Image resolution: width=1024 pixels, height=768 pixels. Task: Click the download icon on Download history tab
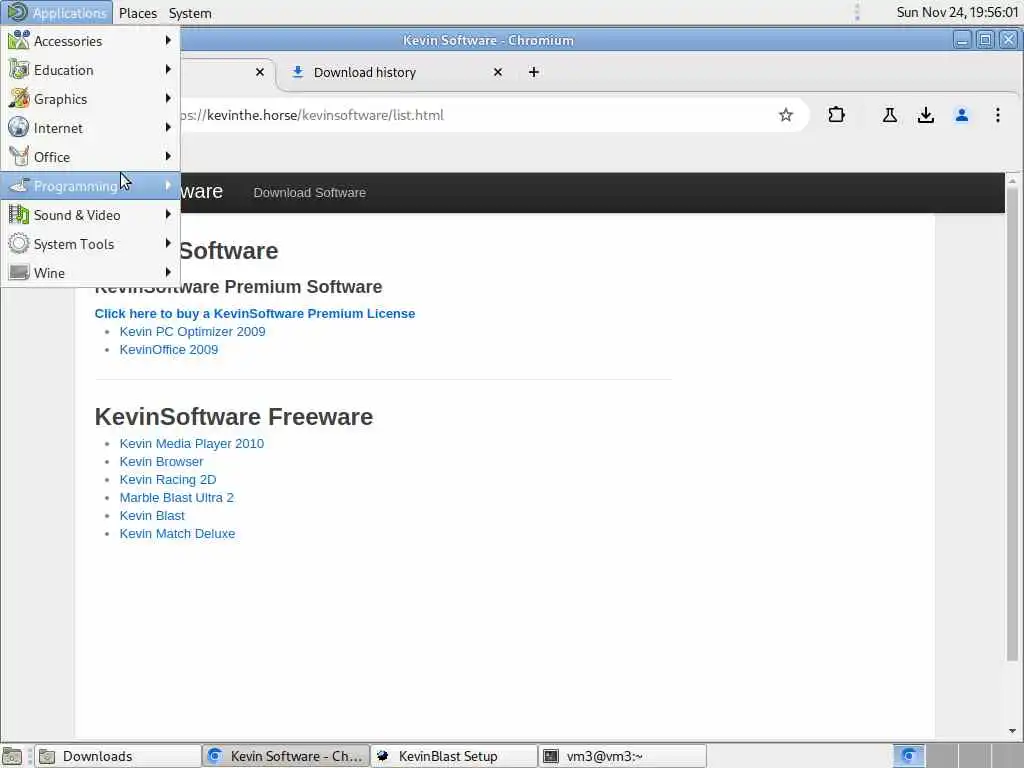[x=297, y=72]
